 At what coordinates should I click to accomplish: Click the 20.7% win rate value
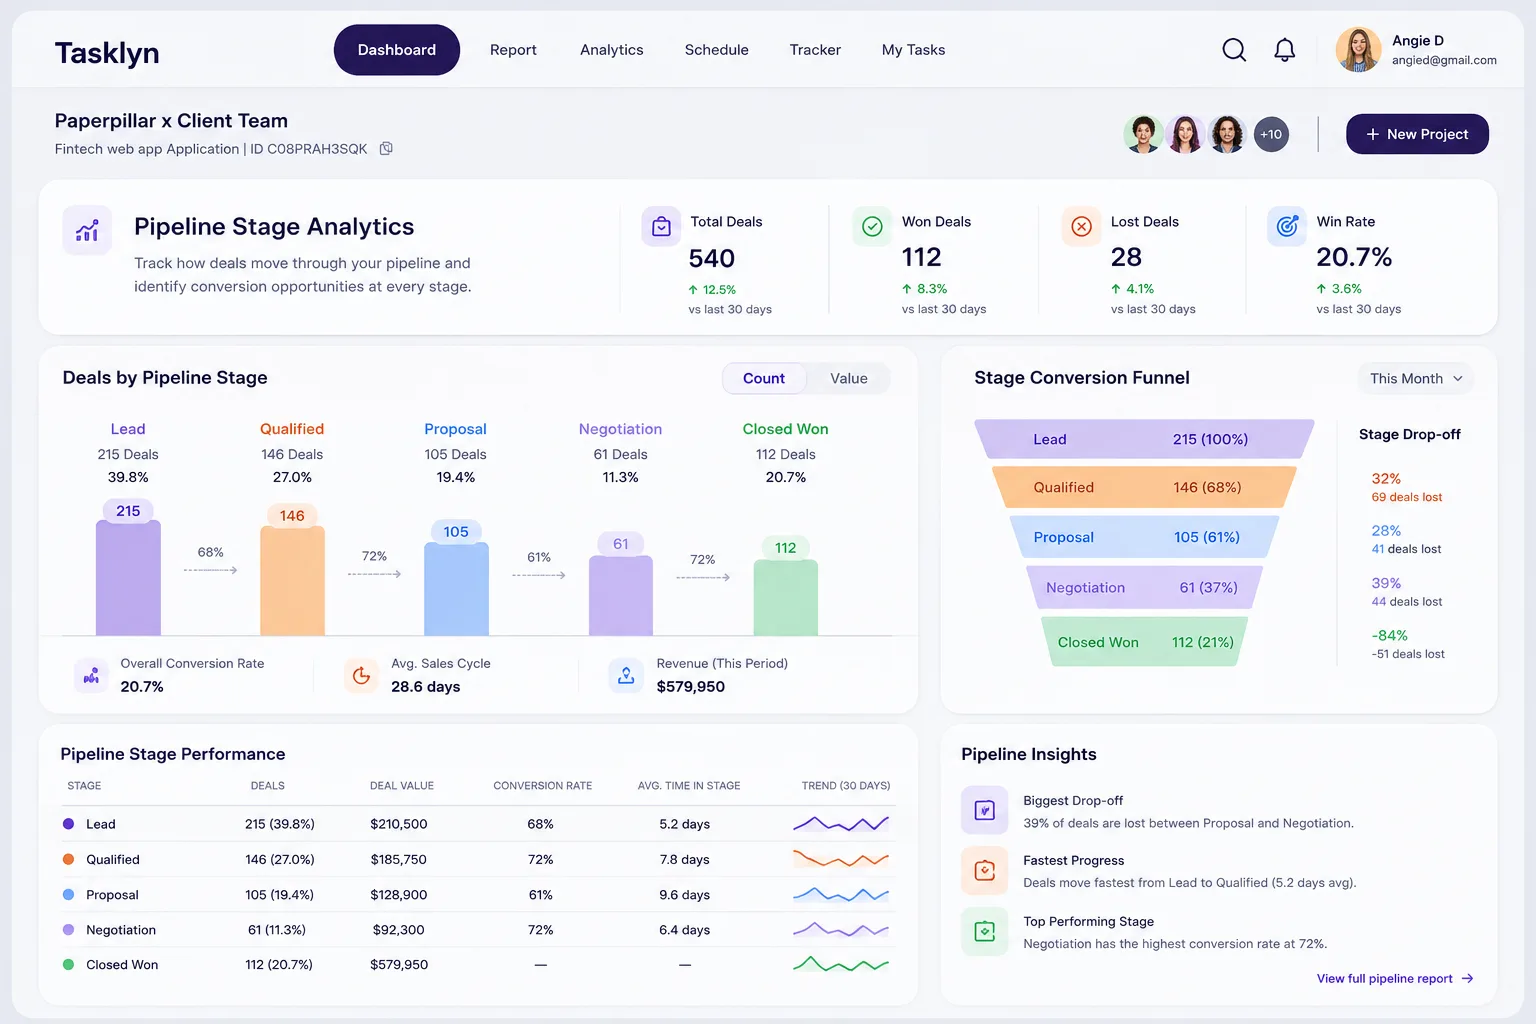(1354, 257)
